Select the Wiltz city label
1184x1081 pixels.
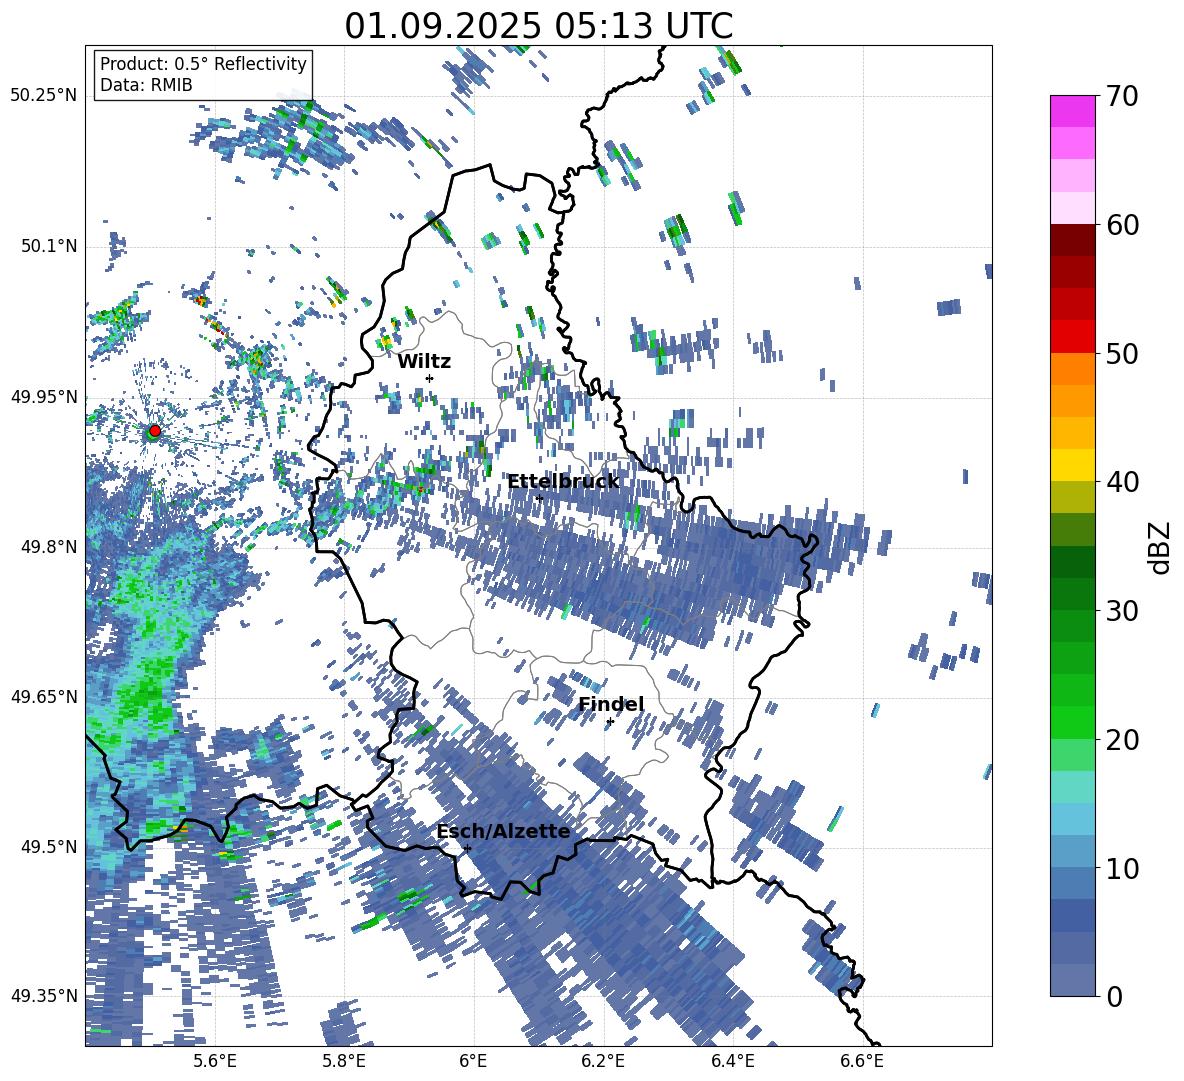click(424, 362)
